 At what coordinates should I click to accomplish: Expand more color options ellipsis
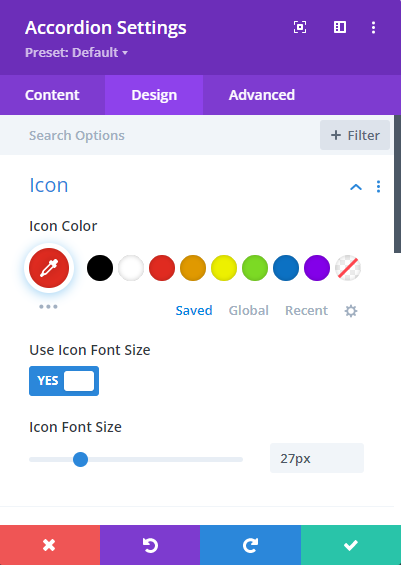coord(48,307)
